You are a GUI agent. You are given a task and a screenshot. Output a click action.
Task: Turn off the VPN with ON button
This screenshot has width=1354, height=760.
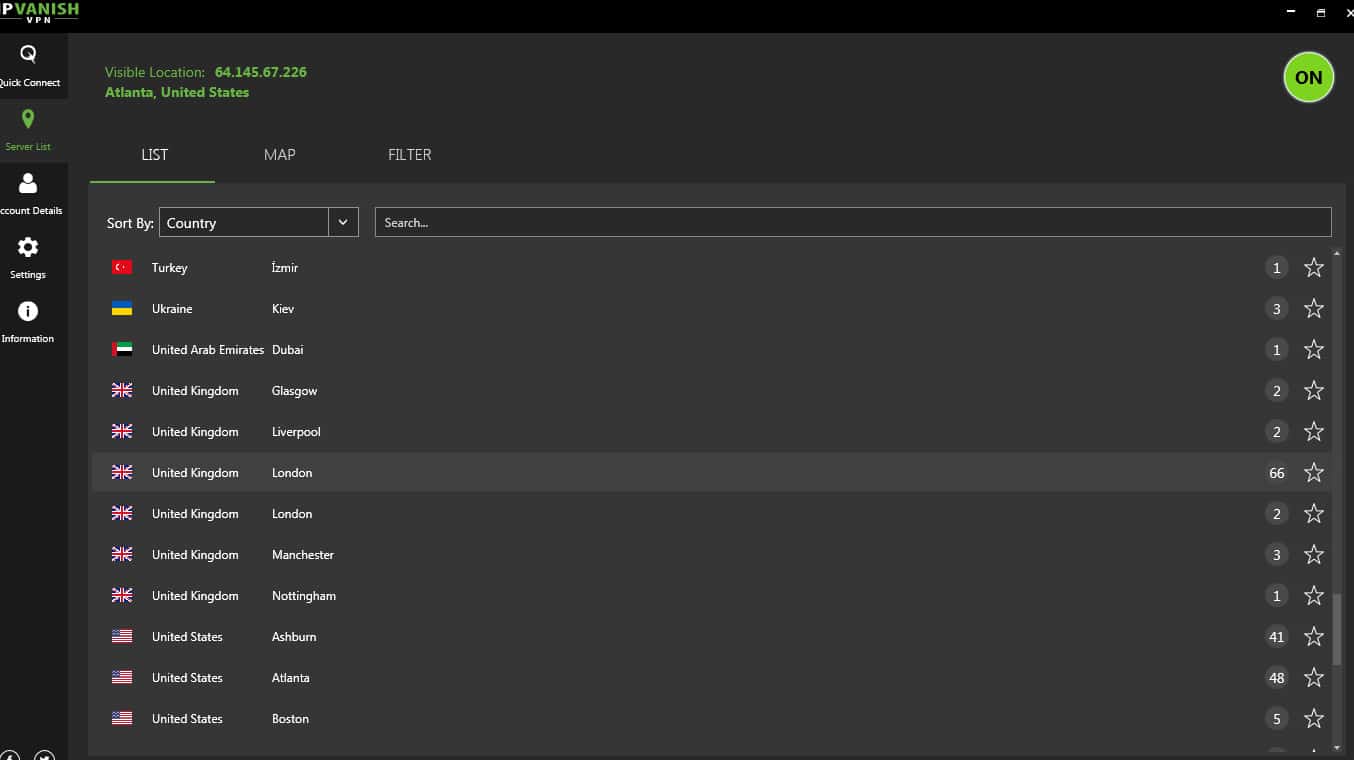pos(1309,77)
